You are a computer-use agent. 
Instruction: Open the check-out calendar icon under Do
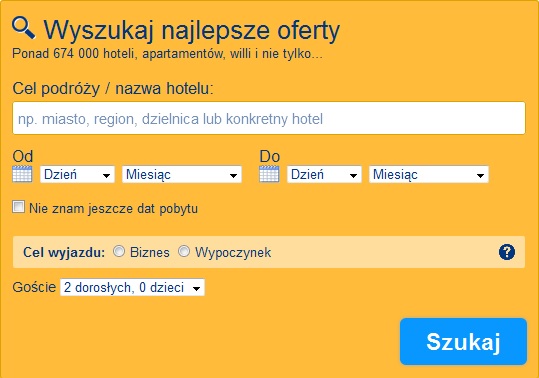point(269,174)
